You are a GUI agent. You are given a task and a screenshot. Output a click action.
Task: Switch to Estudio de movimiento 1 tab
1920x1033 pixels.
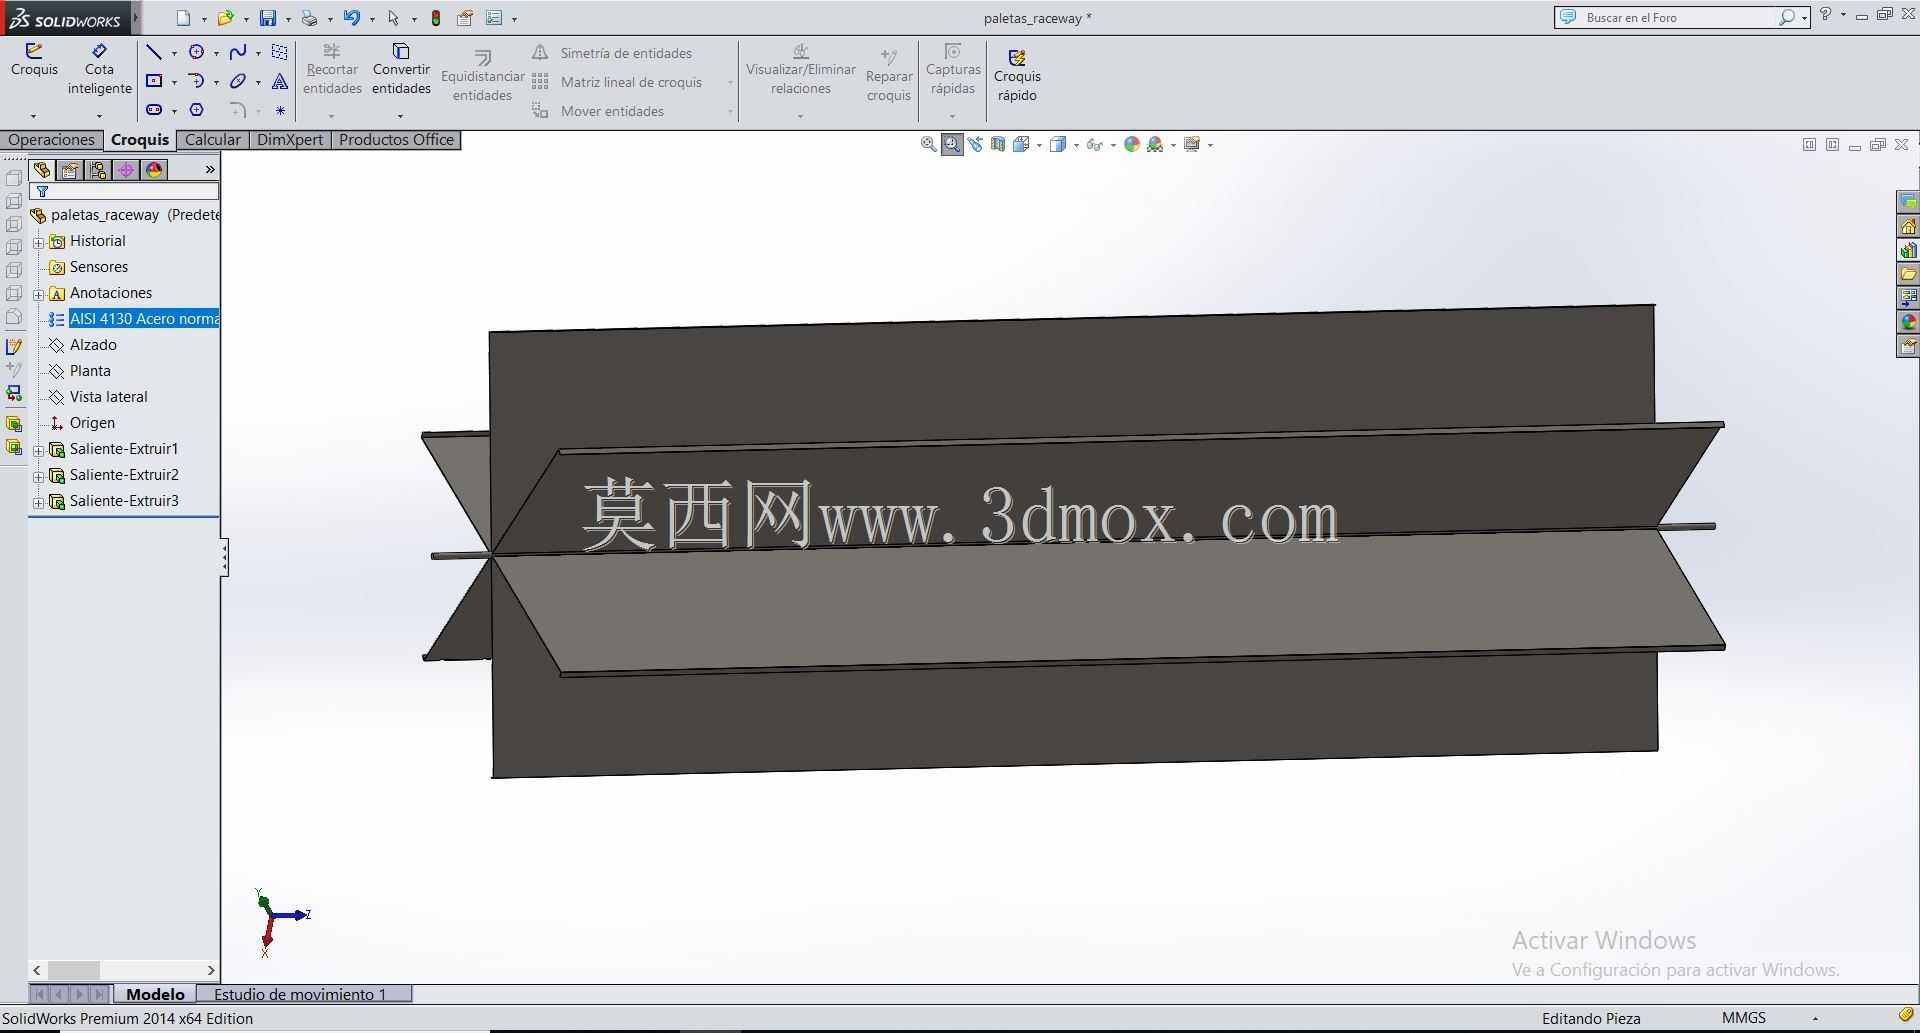300,994
